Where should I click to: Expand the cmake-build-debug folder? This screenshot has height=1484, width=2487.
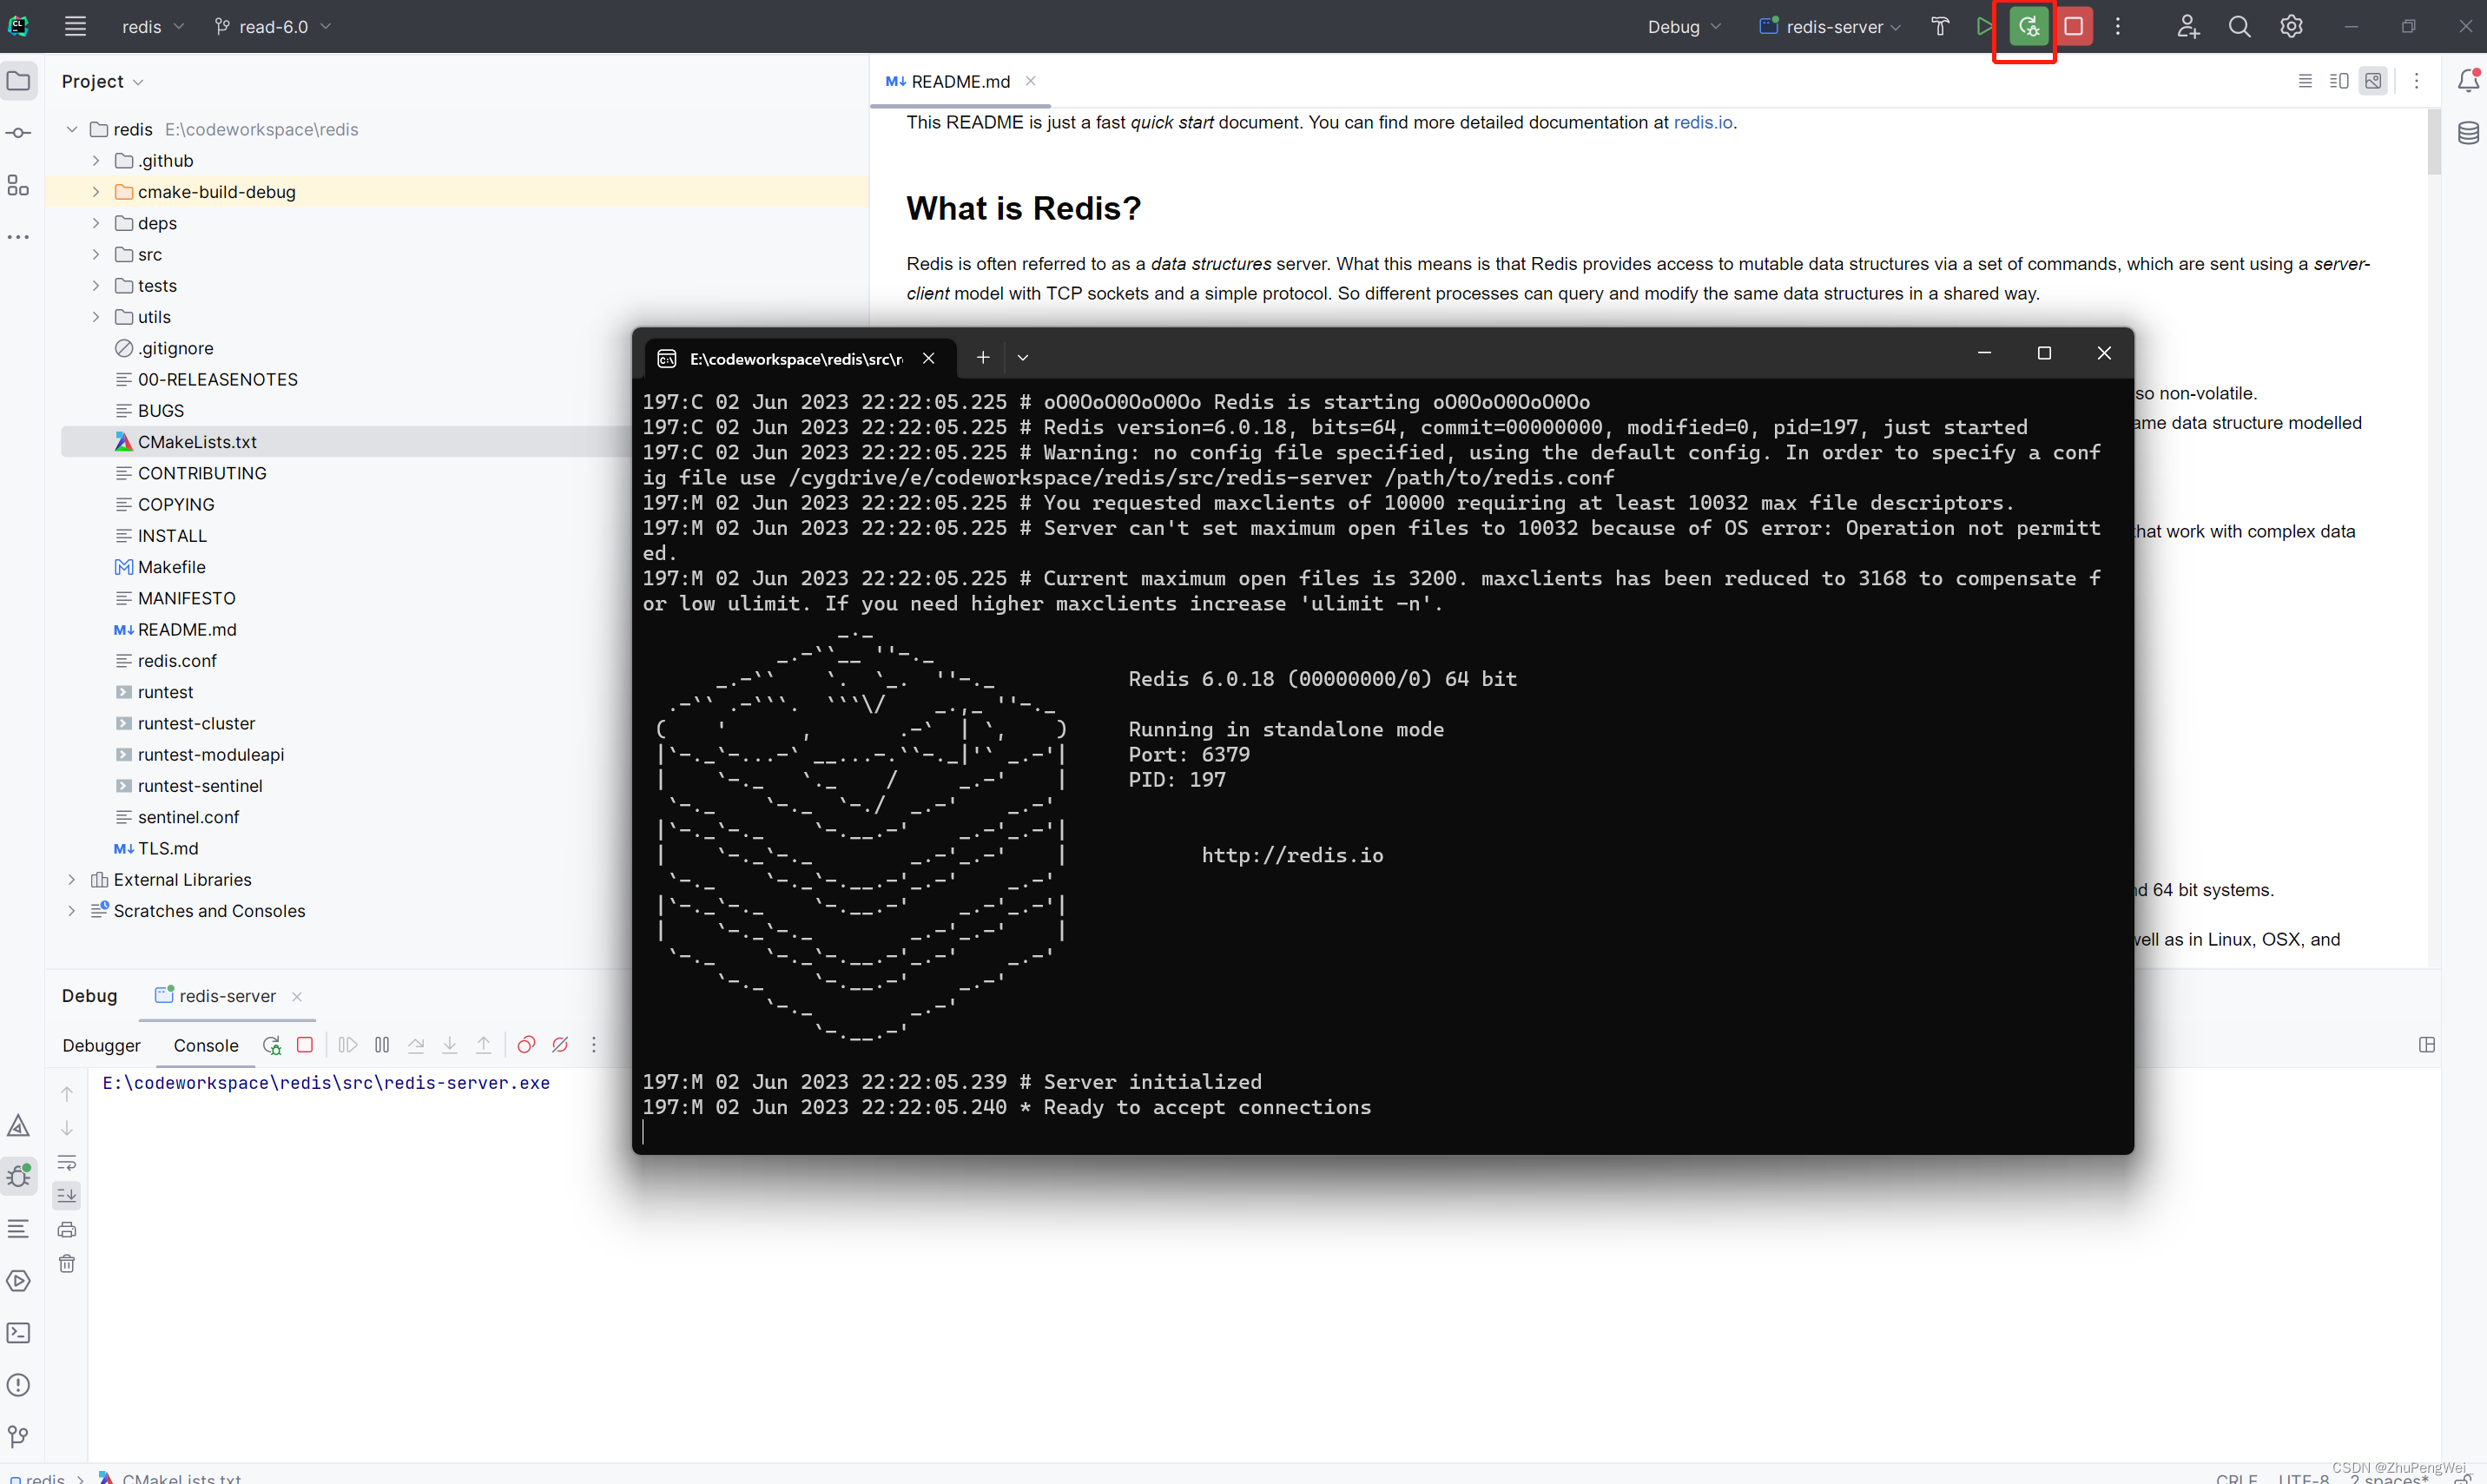pos(96,192)
